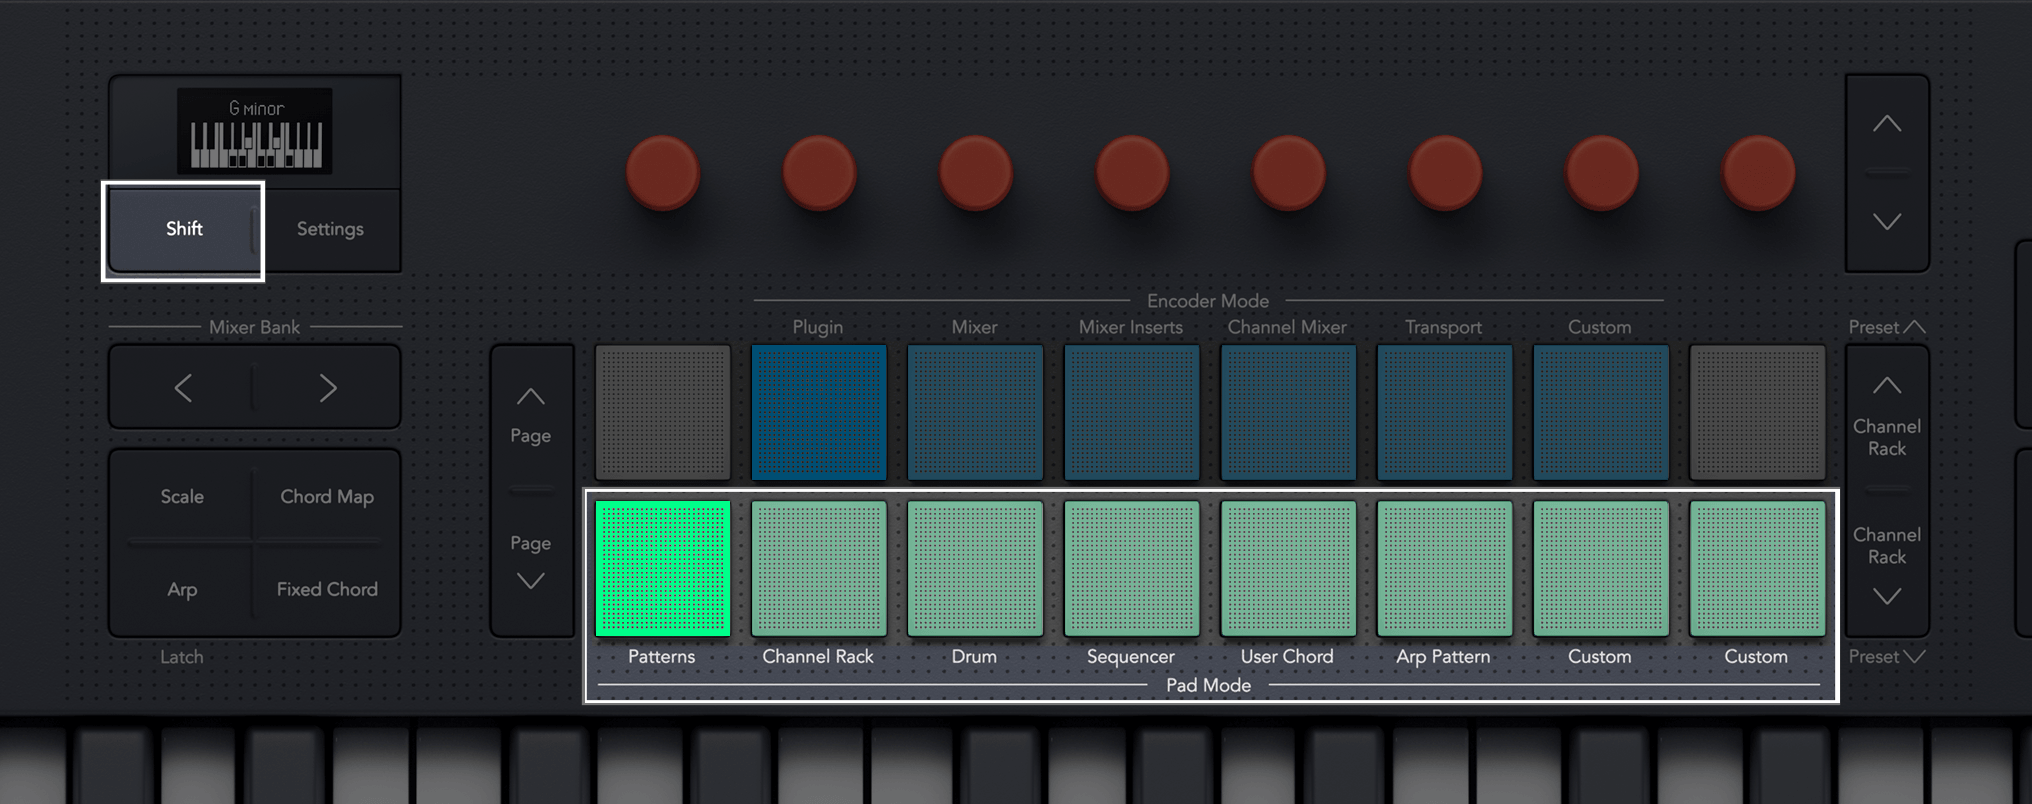This screenshot has height=804, width=2032.
Task: Click the Channel Rack down button
Action: pos(1887,564)
